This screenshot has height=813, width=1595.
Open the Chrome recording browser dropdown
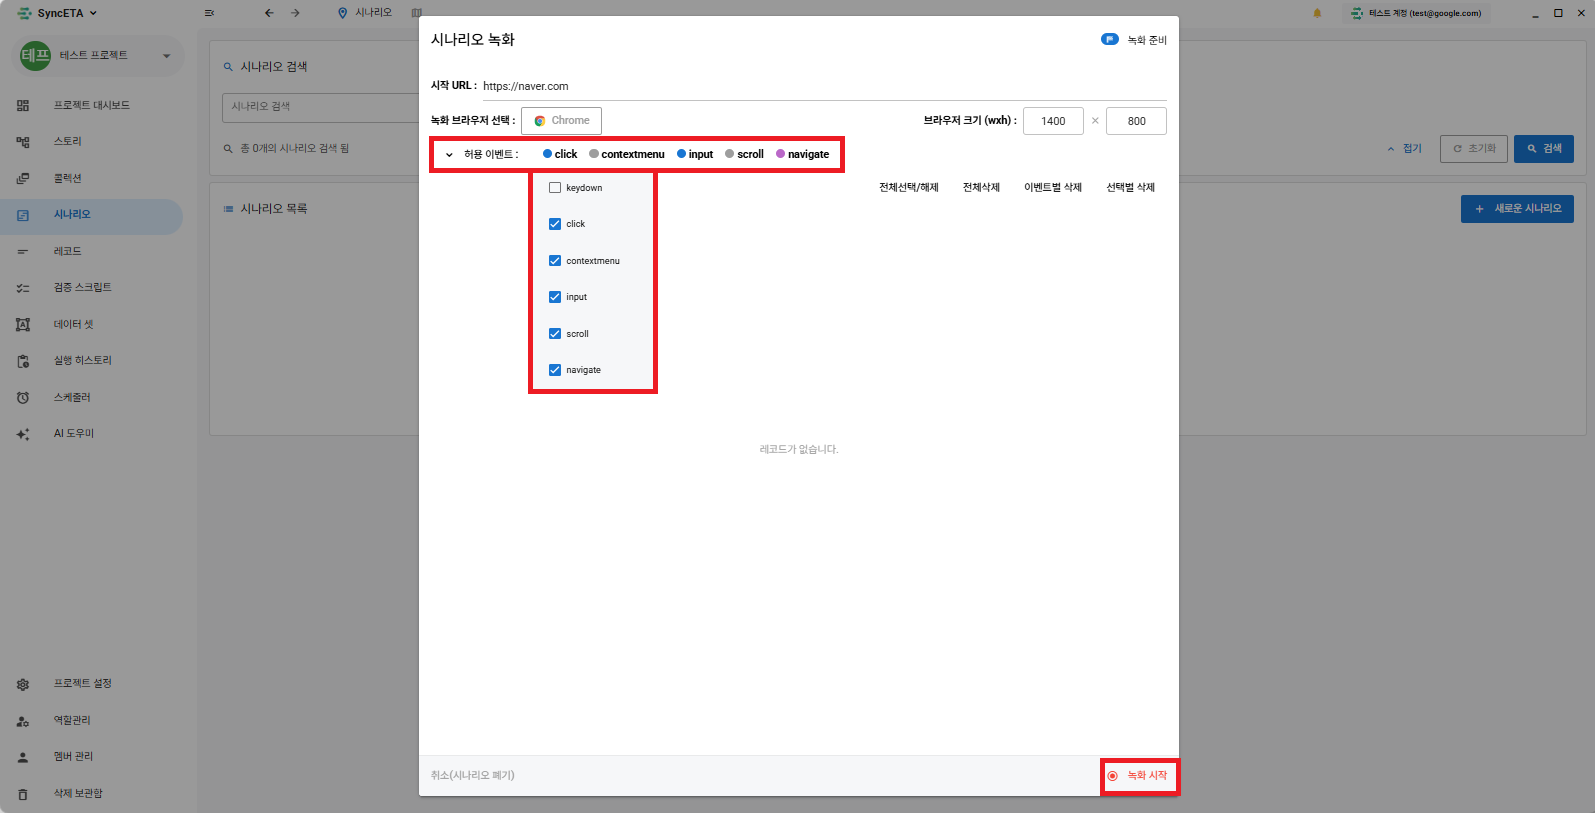point(561,121)
